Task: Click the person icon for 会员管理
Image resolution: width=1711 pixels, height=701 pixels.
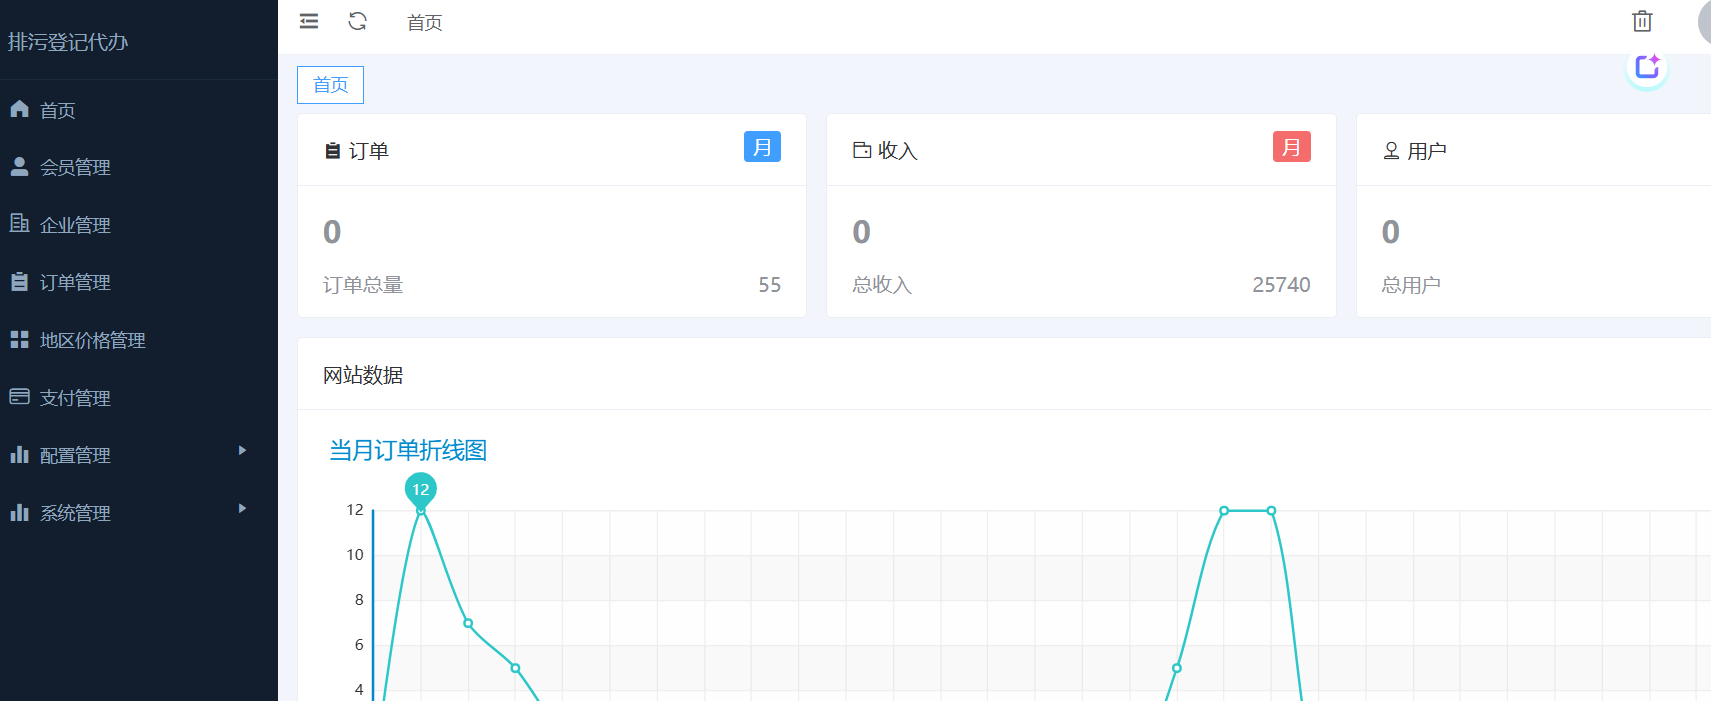Action: point(20,167)
